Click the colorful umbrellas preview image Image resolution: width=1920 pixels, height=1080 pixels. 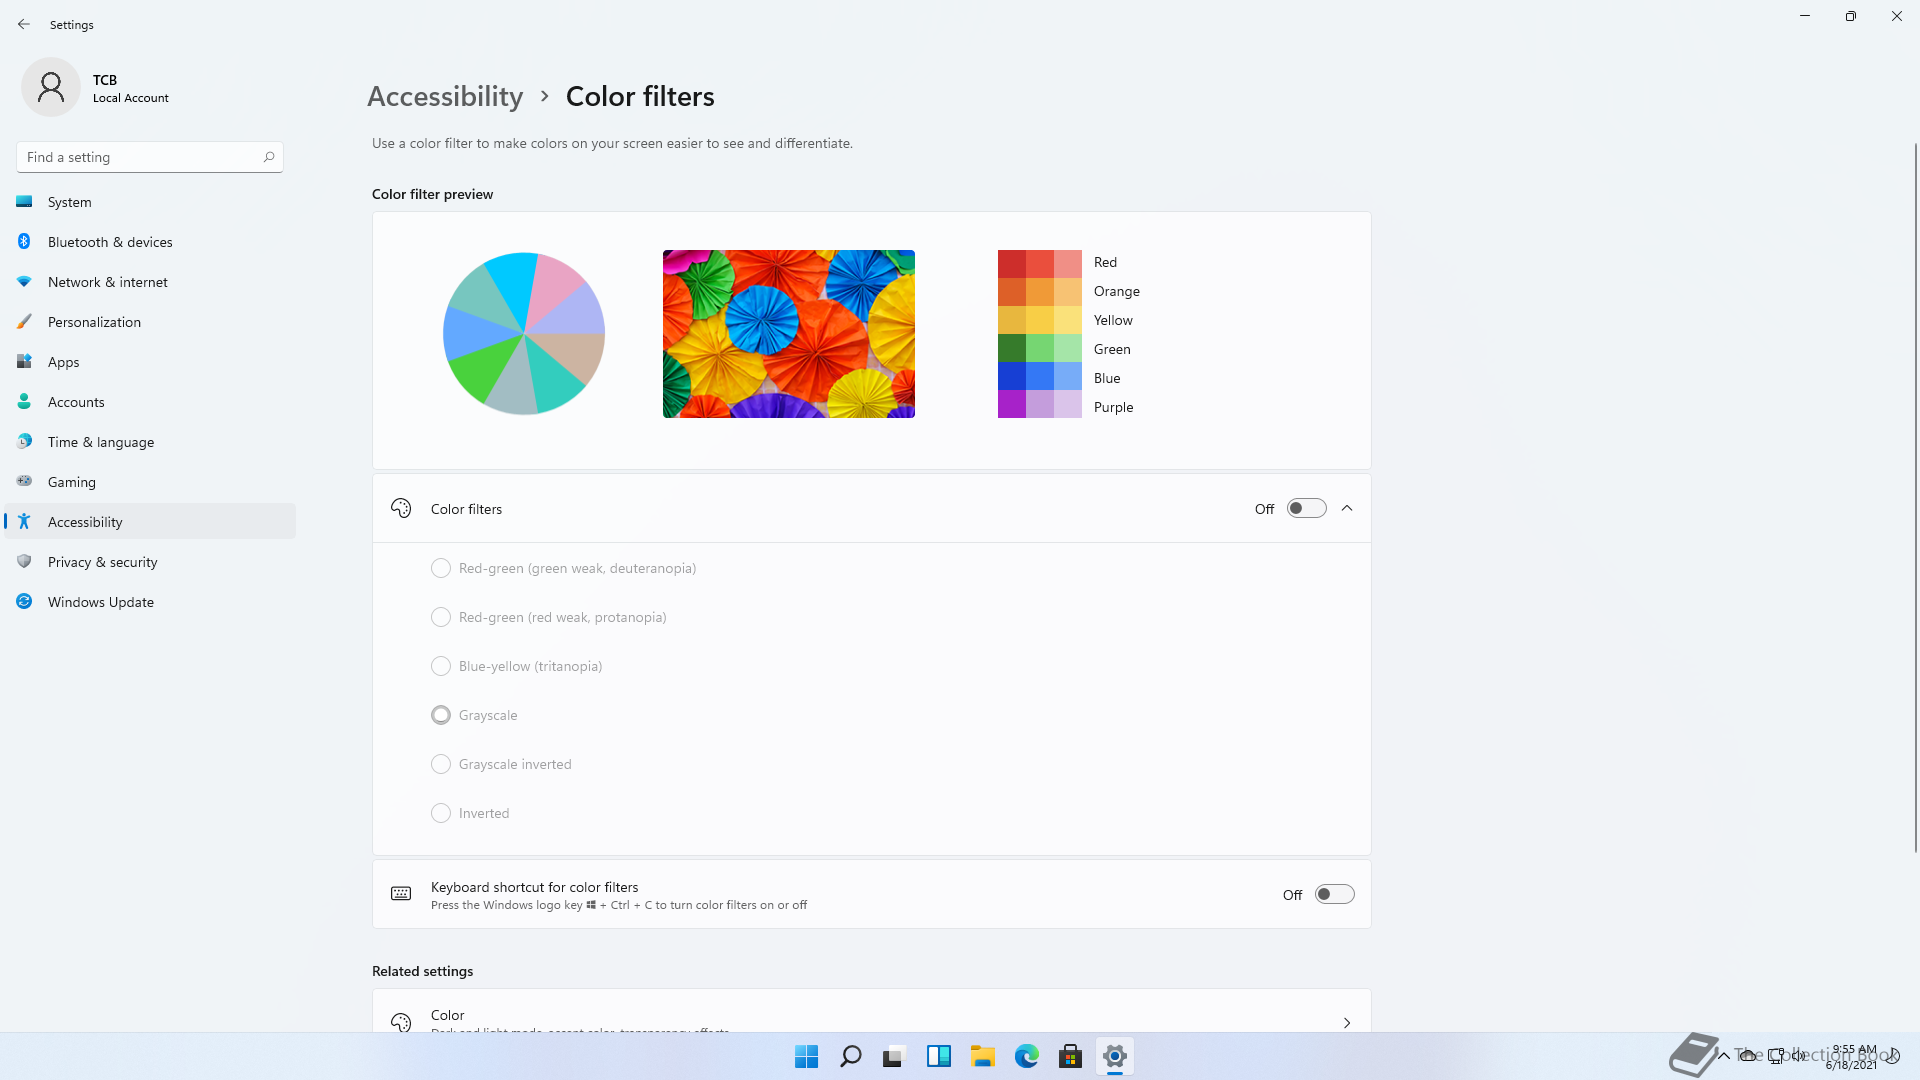789,334
